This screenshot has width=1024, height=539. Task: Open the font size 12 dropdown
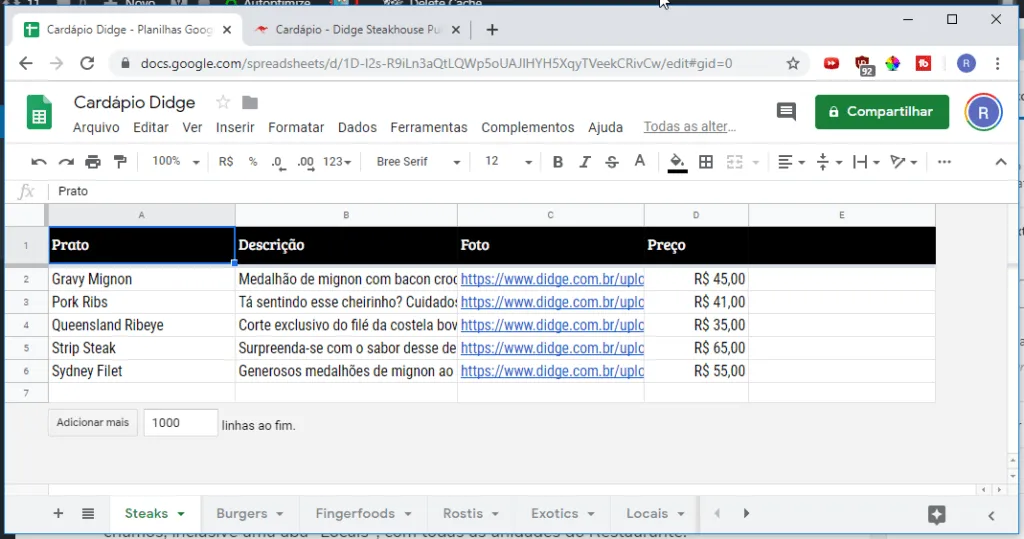click(509, 162)
